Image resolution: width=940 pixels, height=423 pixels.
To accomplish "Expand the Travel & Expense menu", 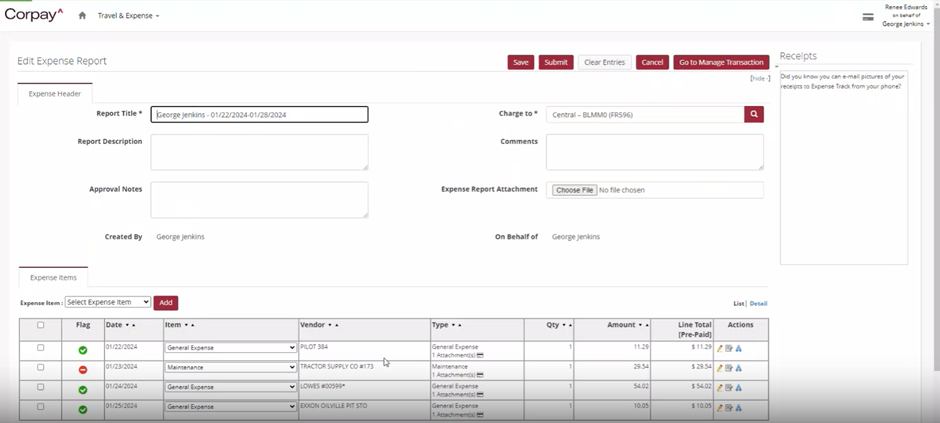I will (128, 16).
